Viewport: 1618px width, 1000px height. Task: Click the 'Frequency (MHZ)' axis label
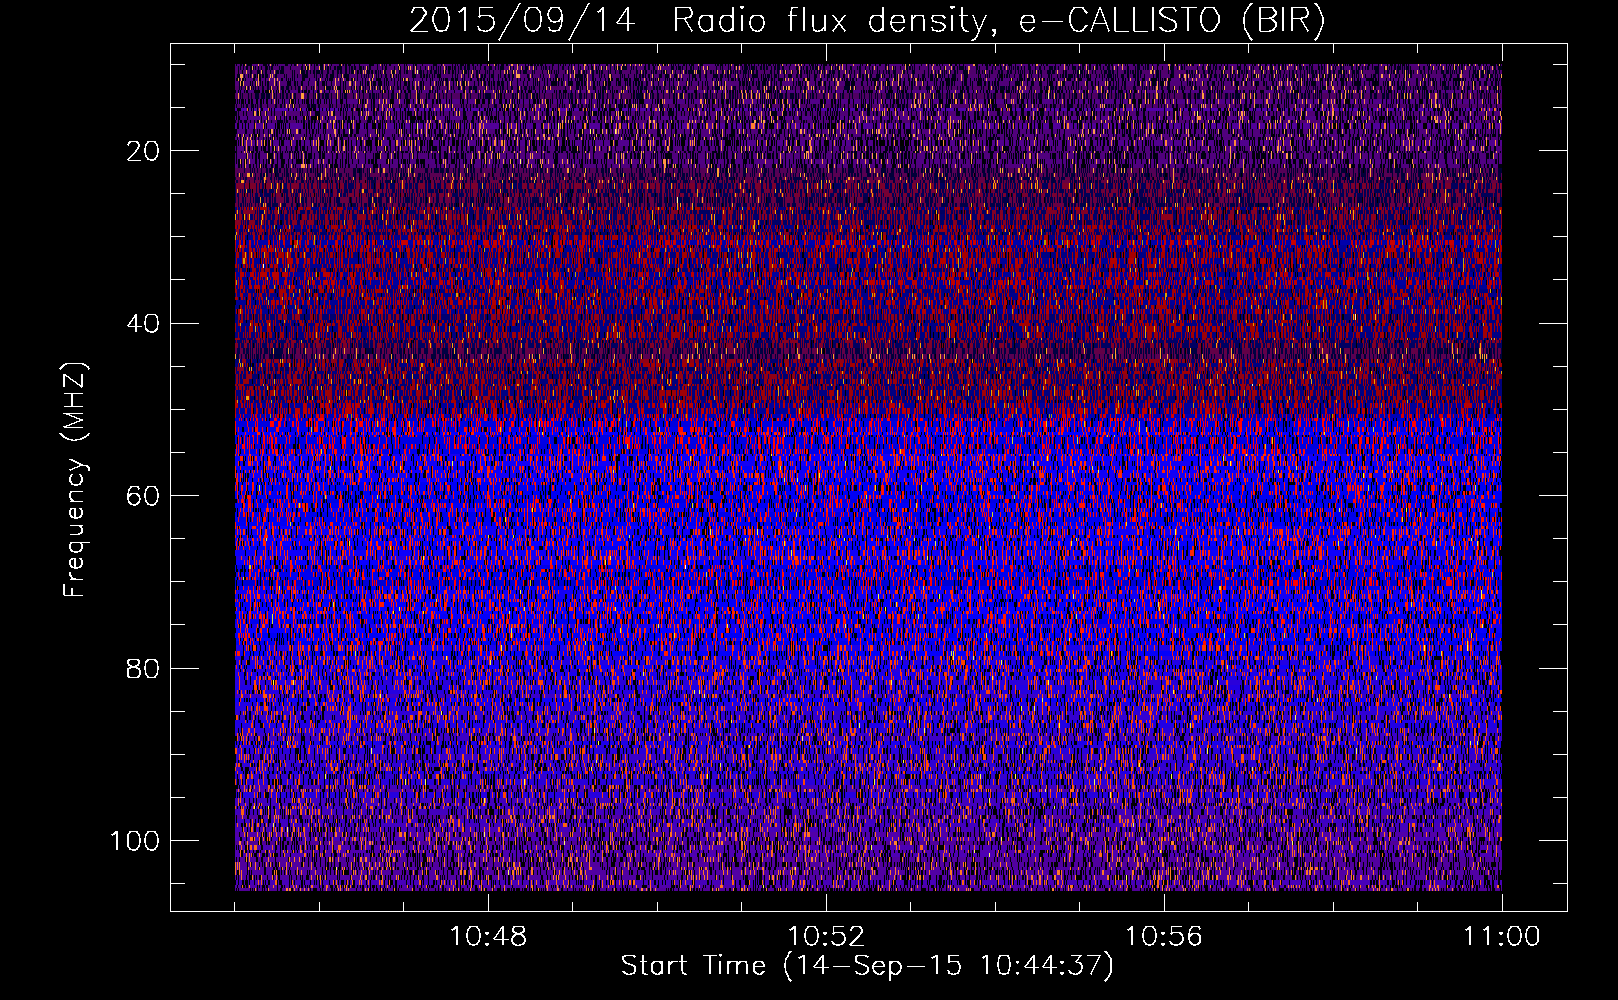75,480
